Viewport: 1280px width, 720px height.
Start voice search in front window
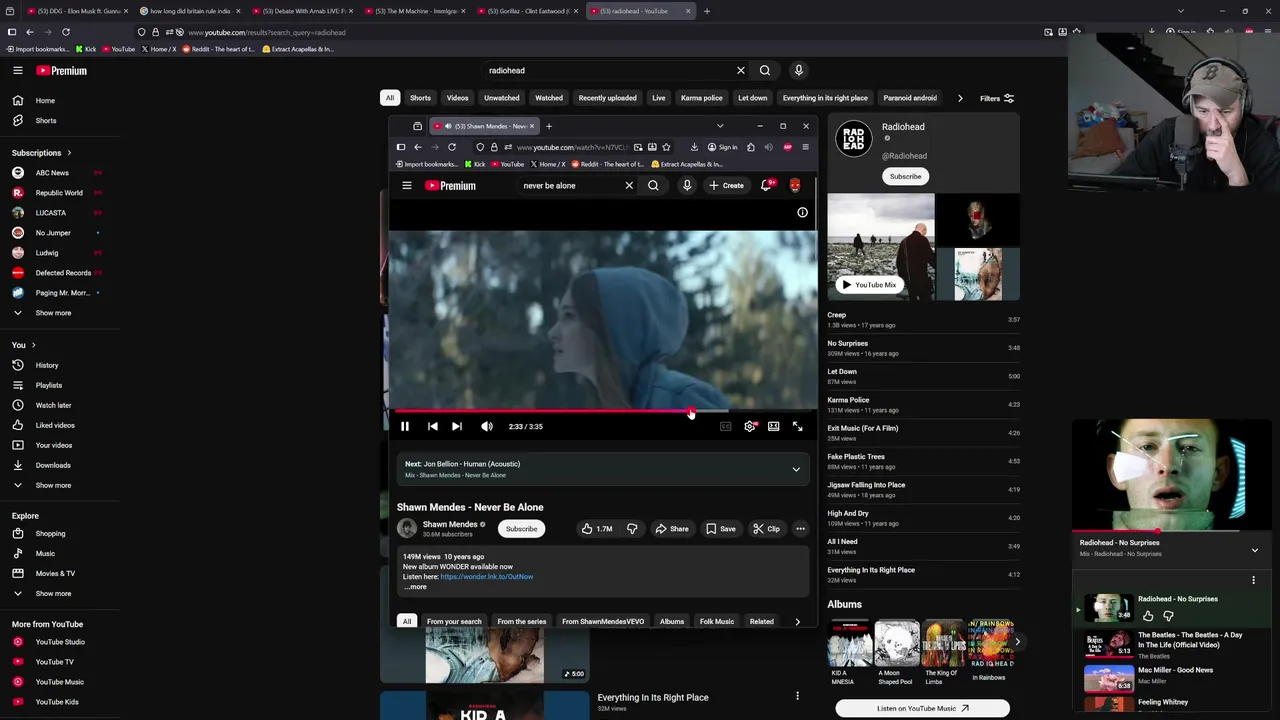[x=687, y=186]
